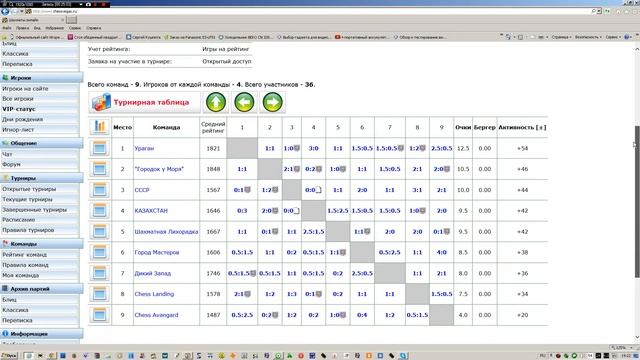Open Чат in sidebar

pyautogui.click(x=7, y=154)
